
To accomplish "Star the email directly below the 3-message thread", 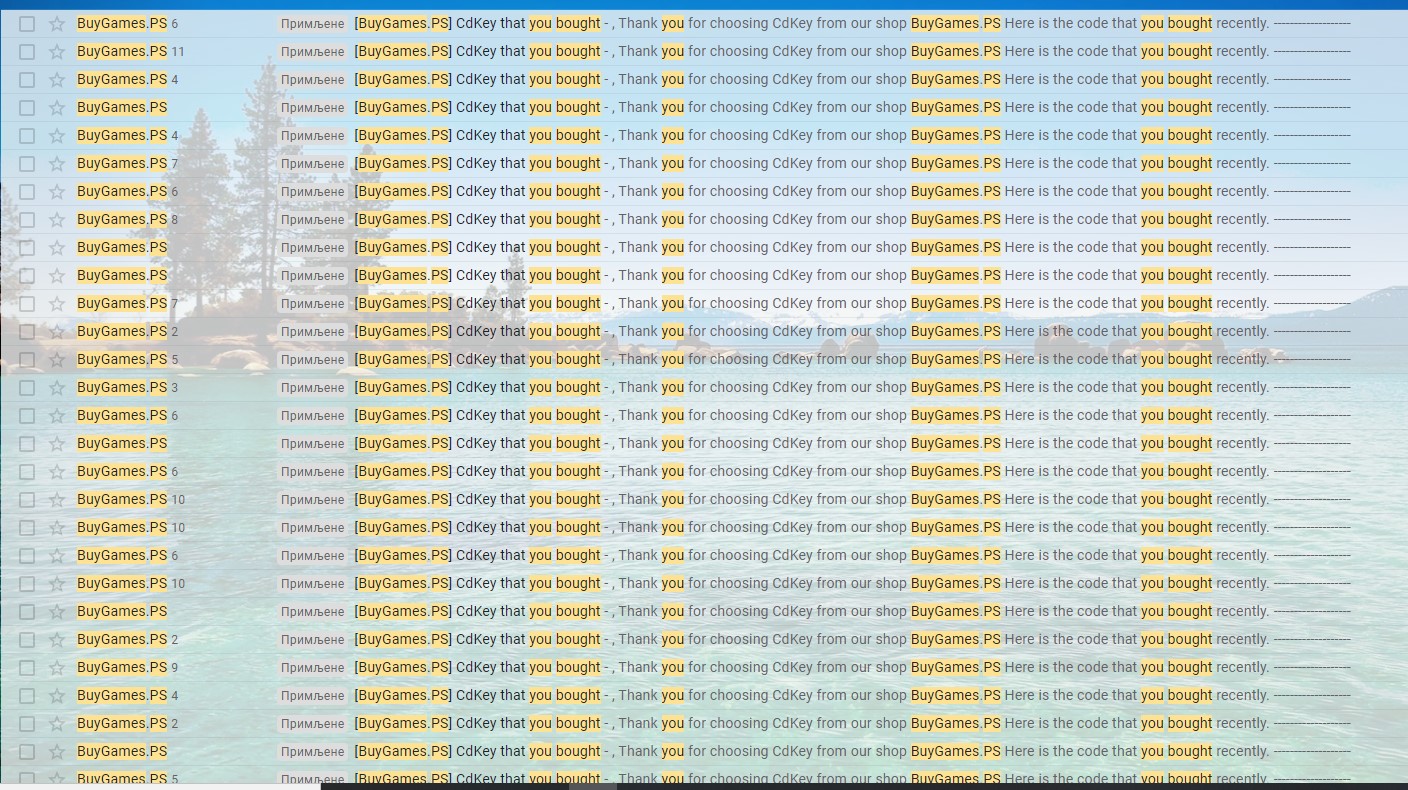I will pyautogui.click(x=57, y=415).
